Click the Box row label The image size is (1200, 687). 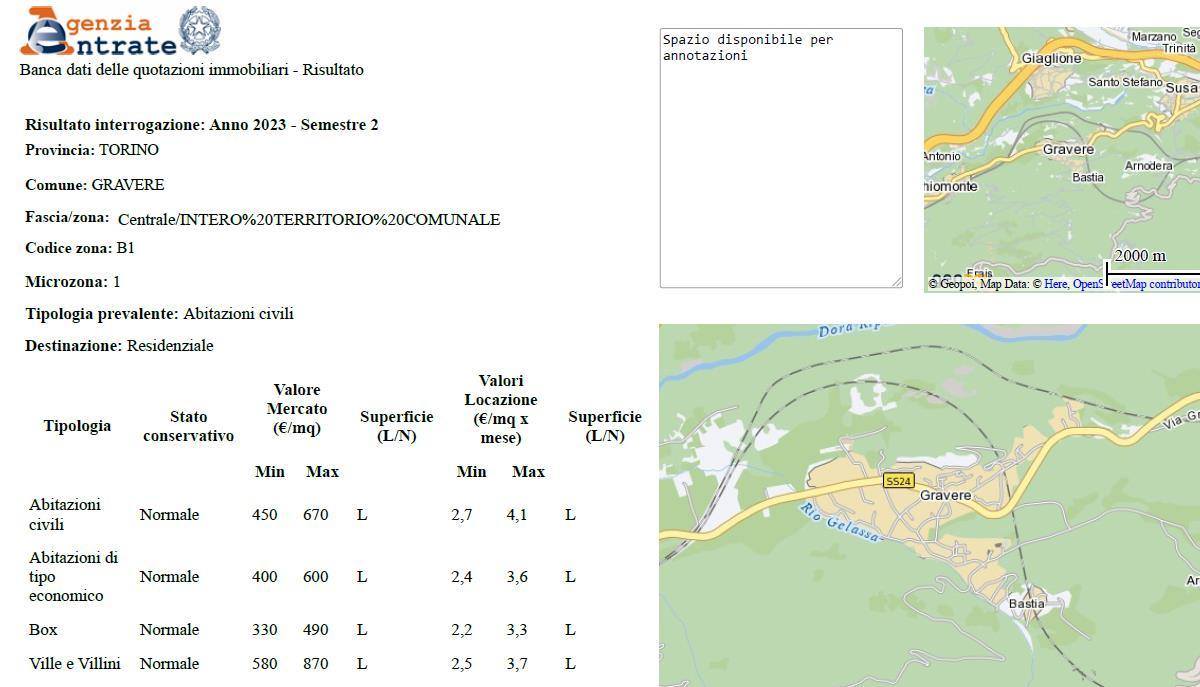point(43,630)
